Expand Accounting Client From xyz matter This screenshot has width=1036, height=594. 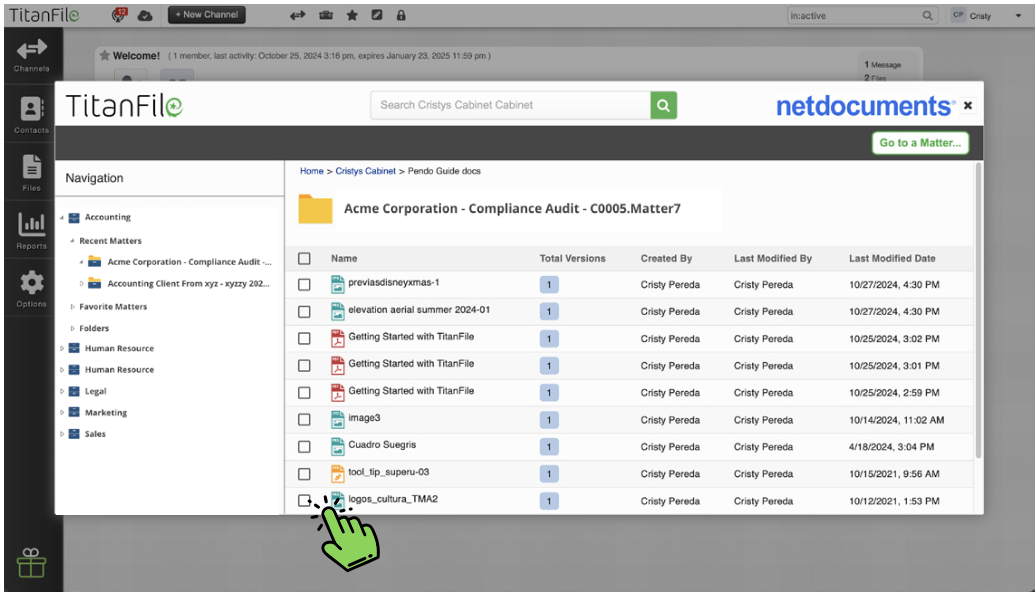coord(82,283)
